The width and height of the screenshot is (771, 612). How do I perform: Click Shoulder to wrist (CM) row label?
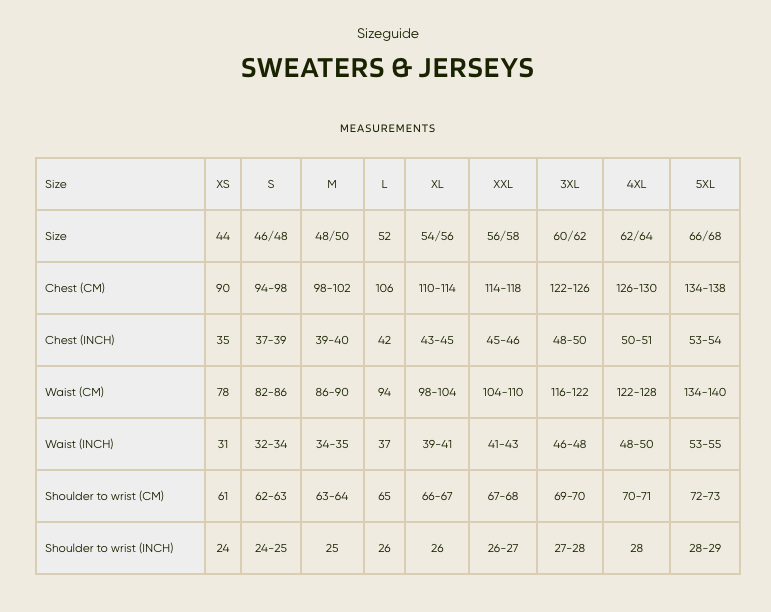[104, 496]
